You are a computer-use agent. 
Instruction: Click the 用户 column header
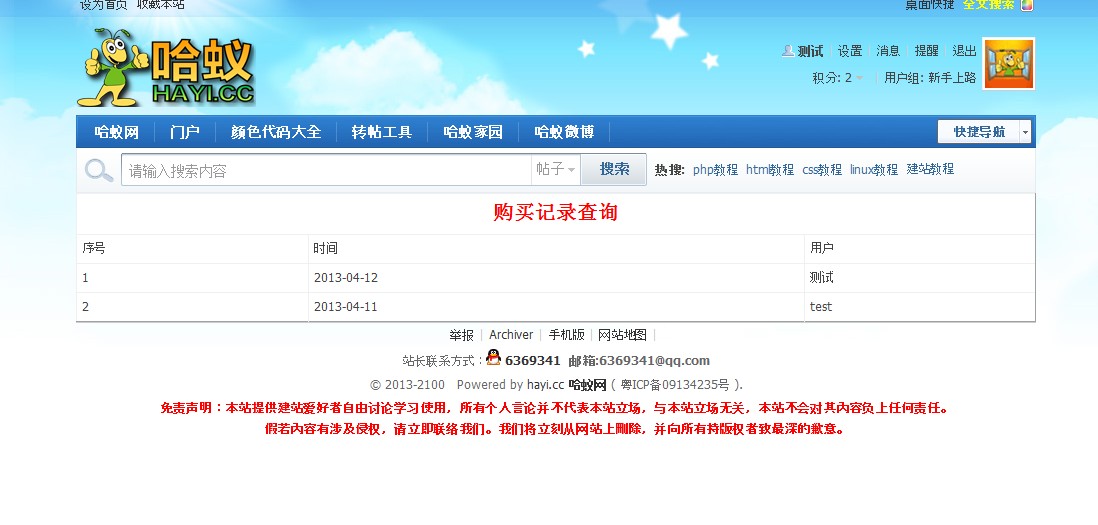(x=822, y=248)
